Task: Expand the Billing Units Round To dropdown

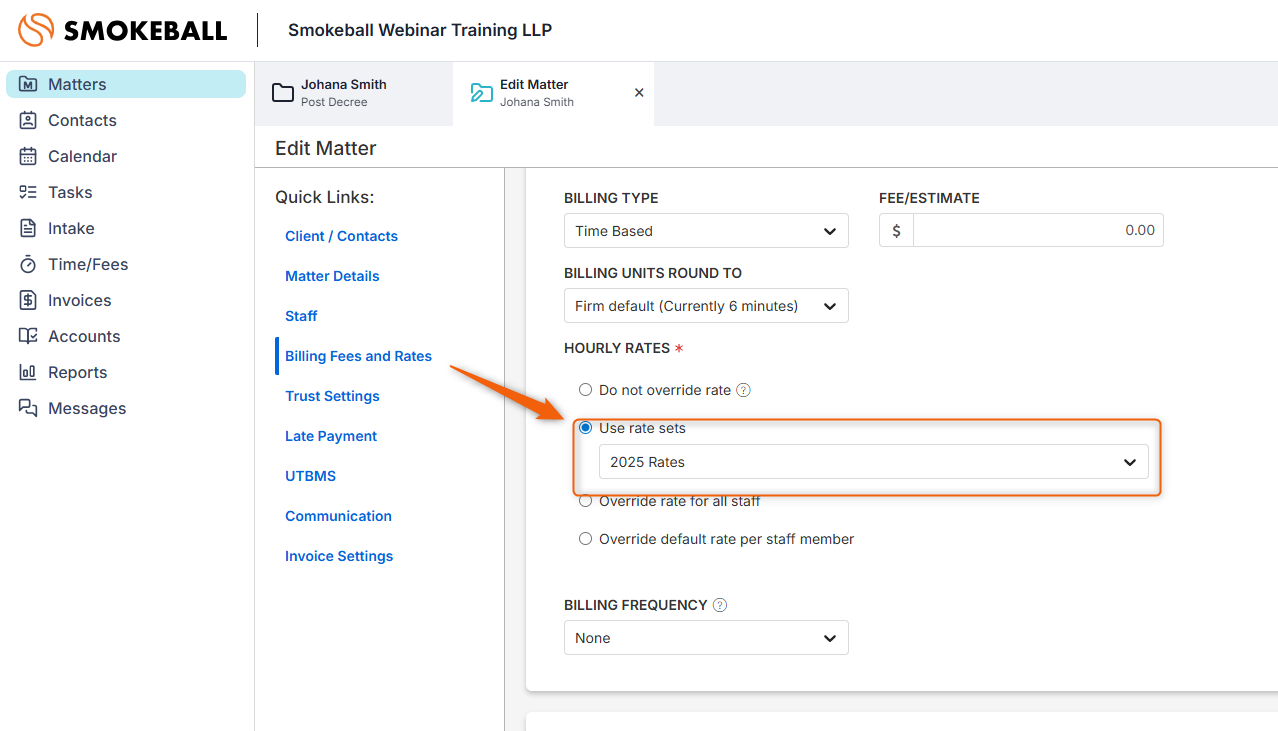Action: (x=706, y=306)
